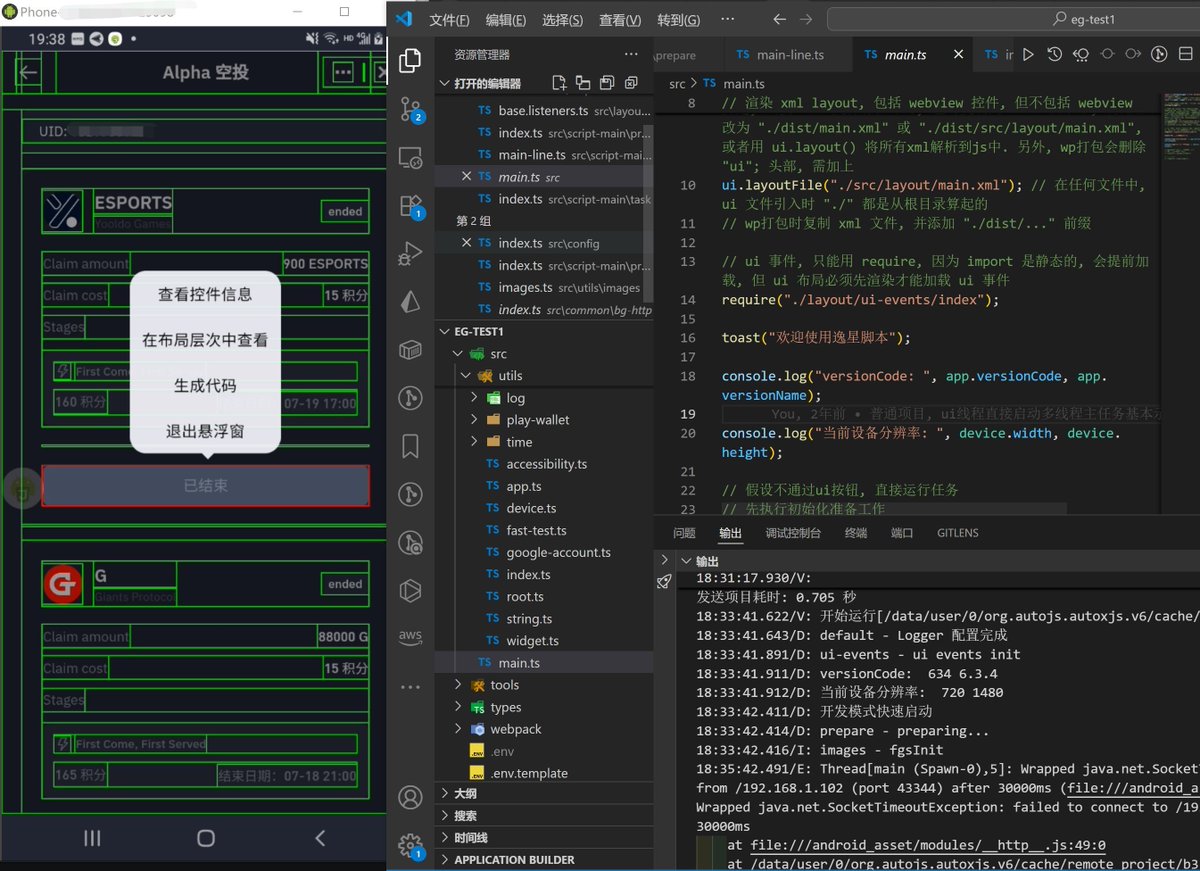This screenshot has width=1200, height=871.
Task: Tap the back arrow in Alpha 空投 header
Action: pyautogui.click(x=29, y=72)
